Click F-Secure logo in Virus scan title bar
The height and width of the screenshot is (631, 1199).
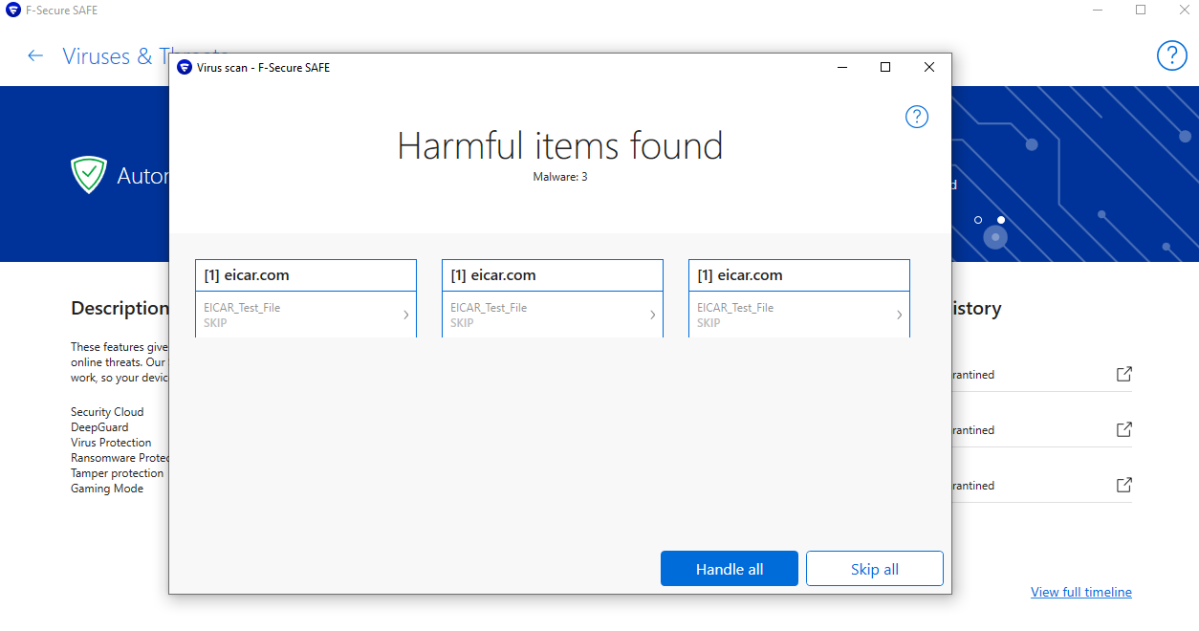coord(184,67)
